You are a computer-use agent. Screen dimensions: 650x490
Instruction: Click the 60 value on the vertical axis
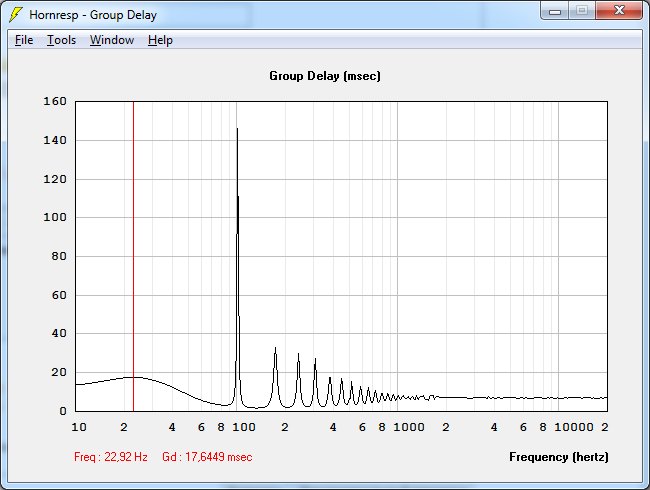coord(59,295)
